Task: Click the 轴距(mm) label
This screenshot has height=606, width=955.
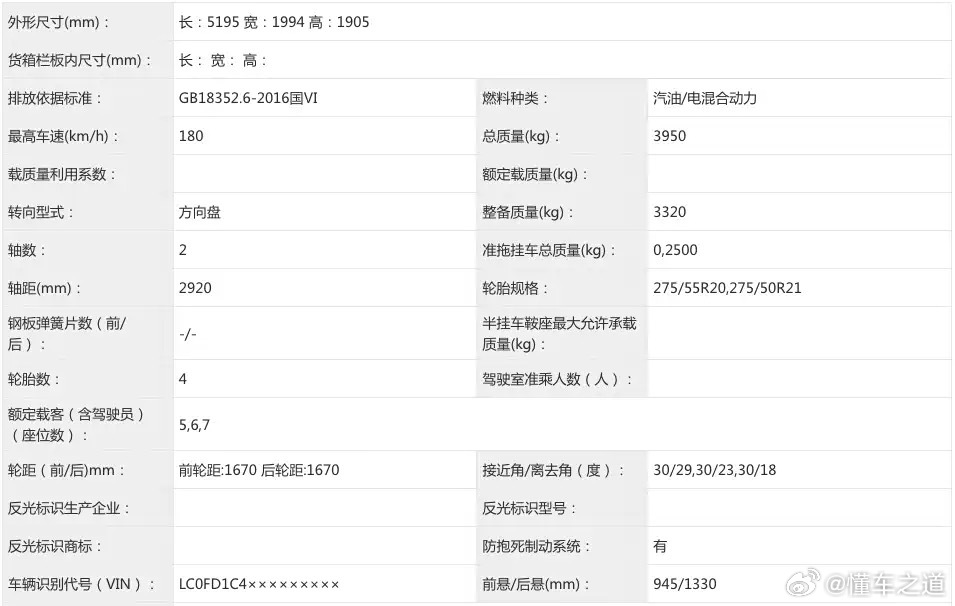Action: (44, 288)
